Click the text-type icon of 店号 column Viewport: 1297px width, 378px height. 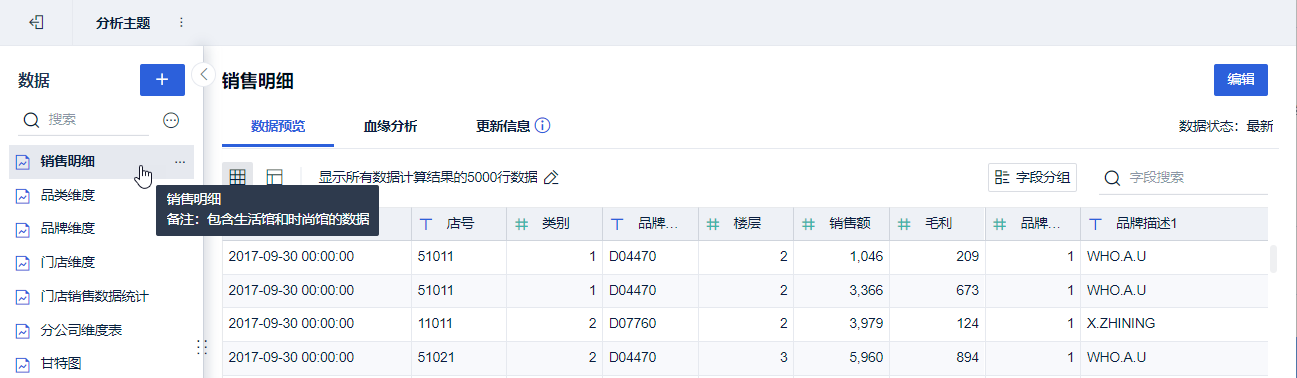426,224
